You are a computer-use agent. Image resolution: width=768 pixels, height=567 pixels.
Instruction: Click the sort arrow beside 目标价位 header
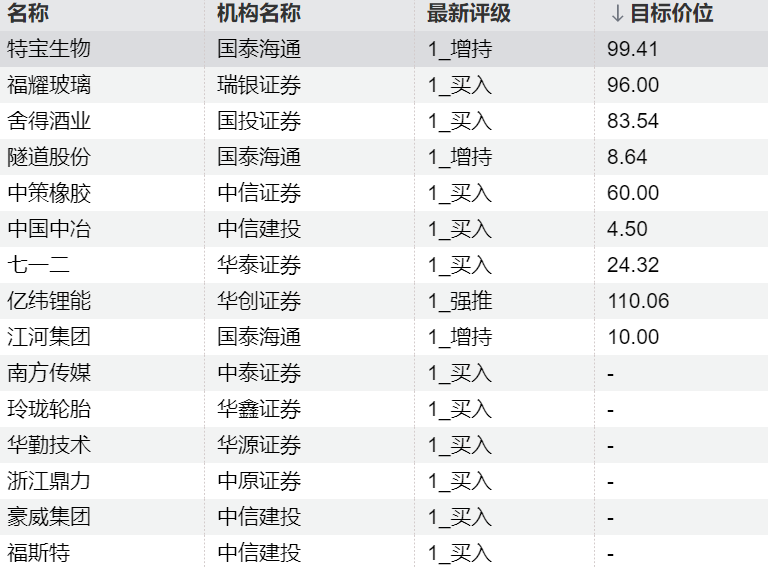point(617,14)
